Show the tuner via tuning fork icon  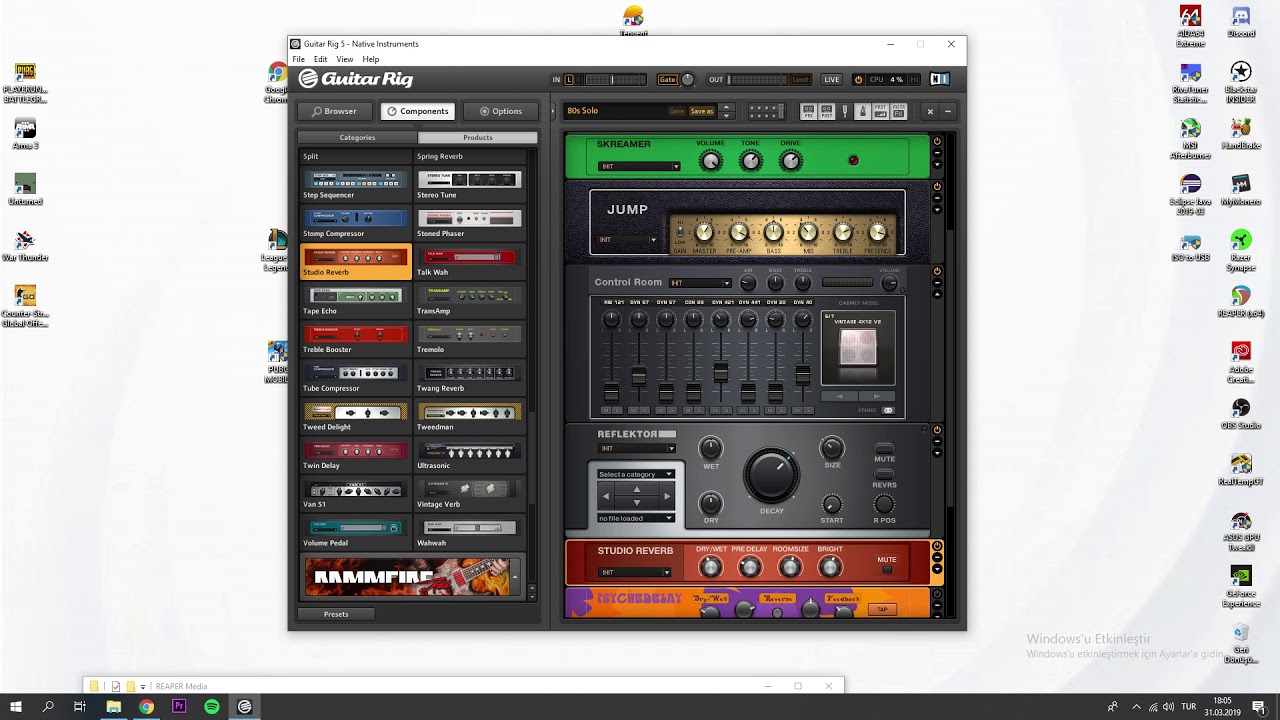(845, 111)
